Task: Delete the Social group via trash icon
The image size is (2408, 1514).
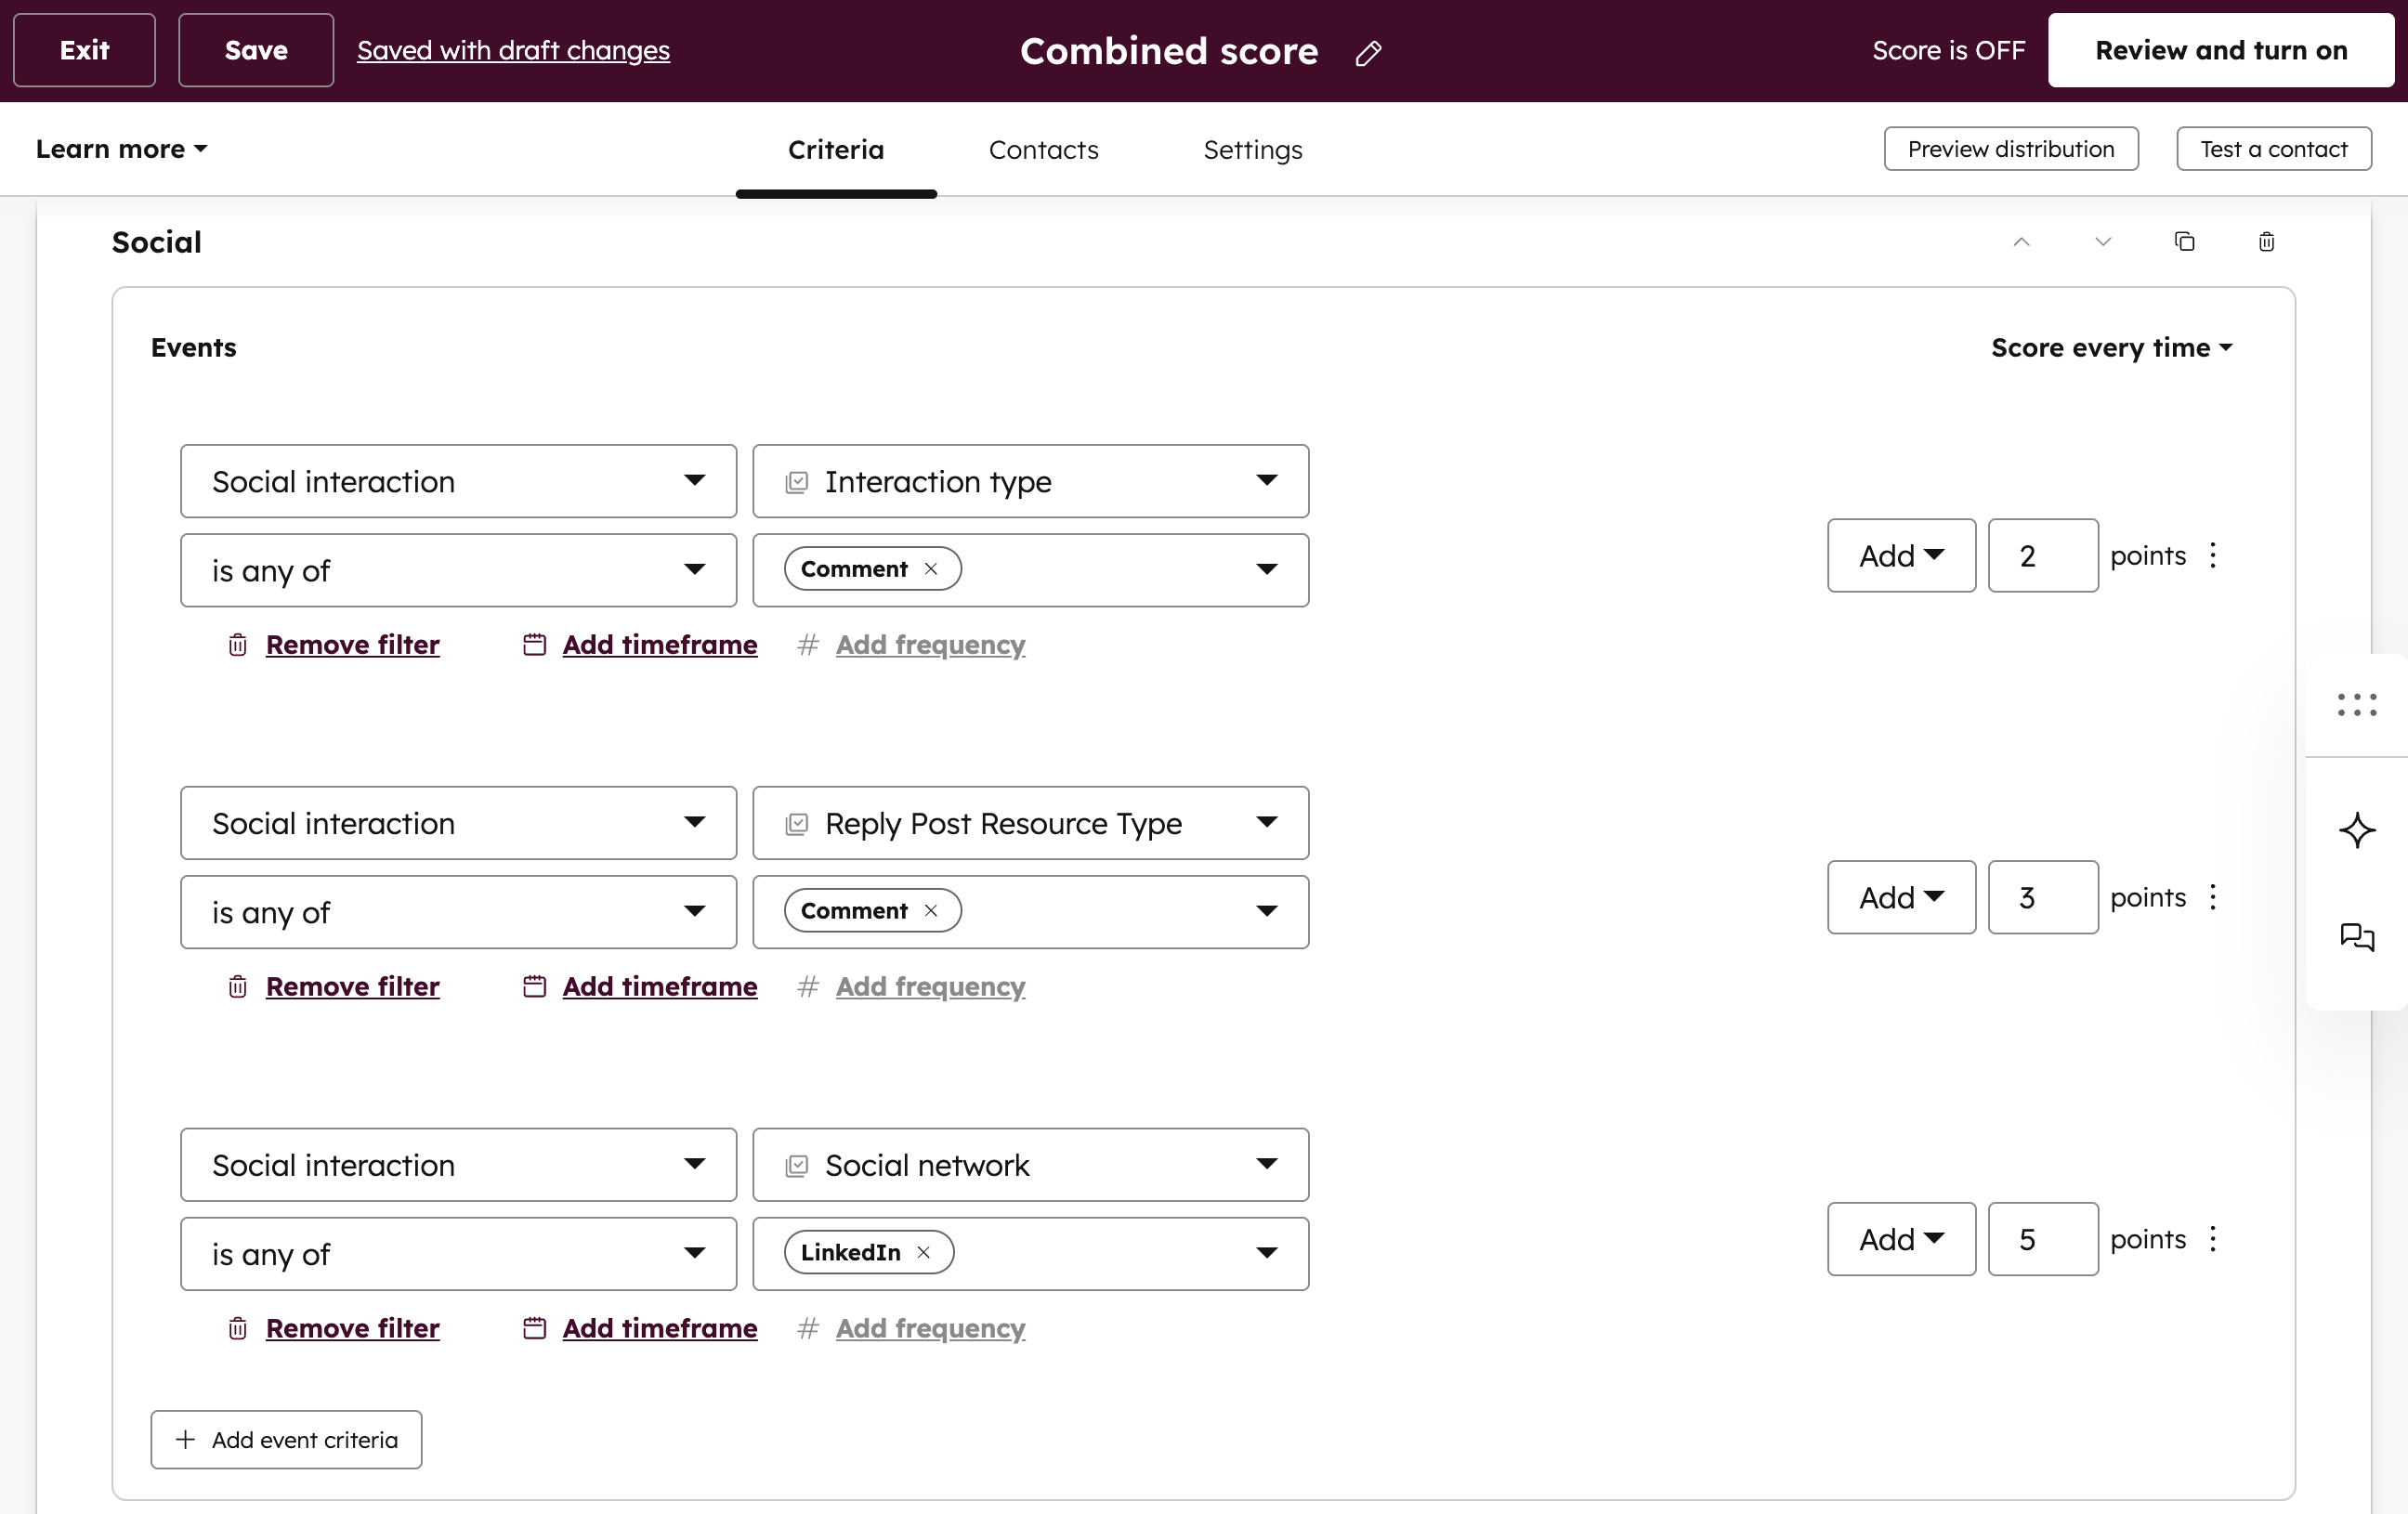Action: [x=2266, y=242]
